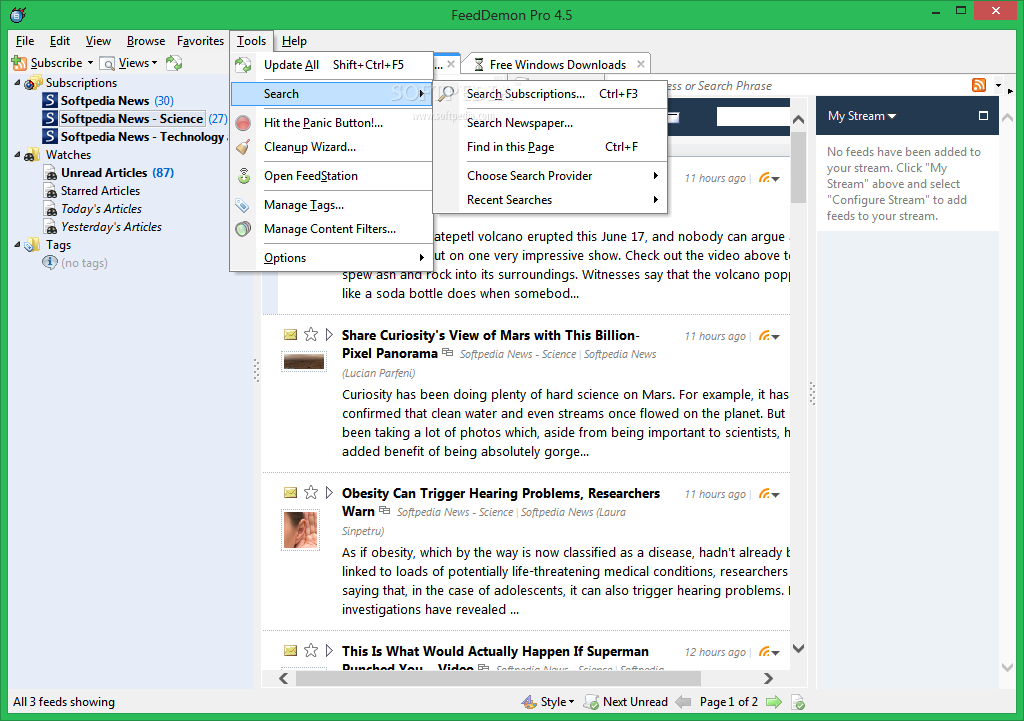Open the Favorites menu
1024x721 pixels.
pyautogui.click(x=200, y=40)
